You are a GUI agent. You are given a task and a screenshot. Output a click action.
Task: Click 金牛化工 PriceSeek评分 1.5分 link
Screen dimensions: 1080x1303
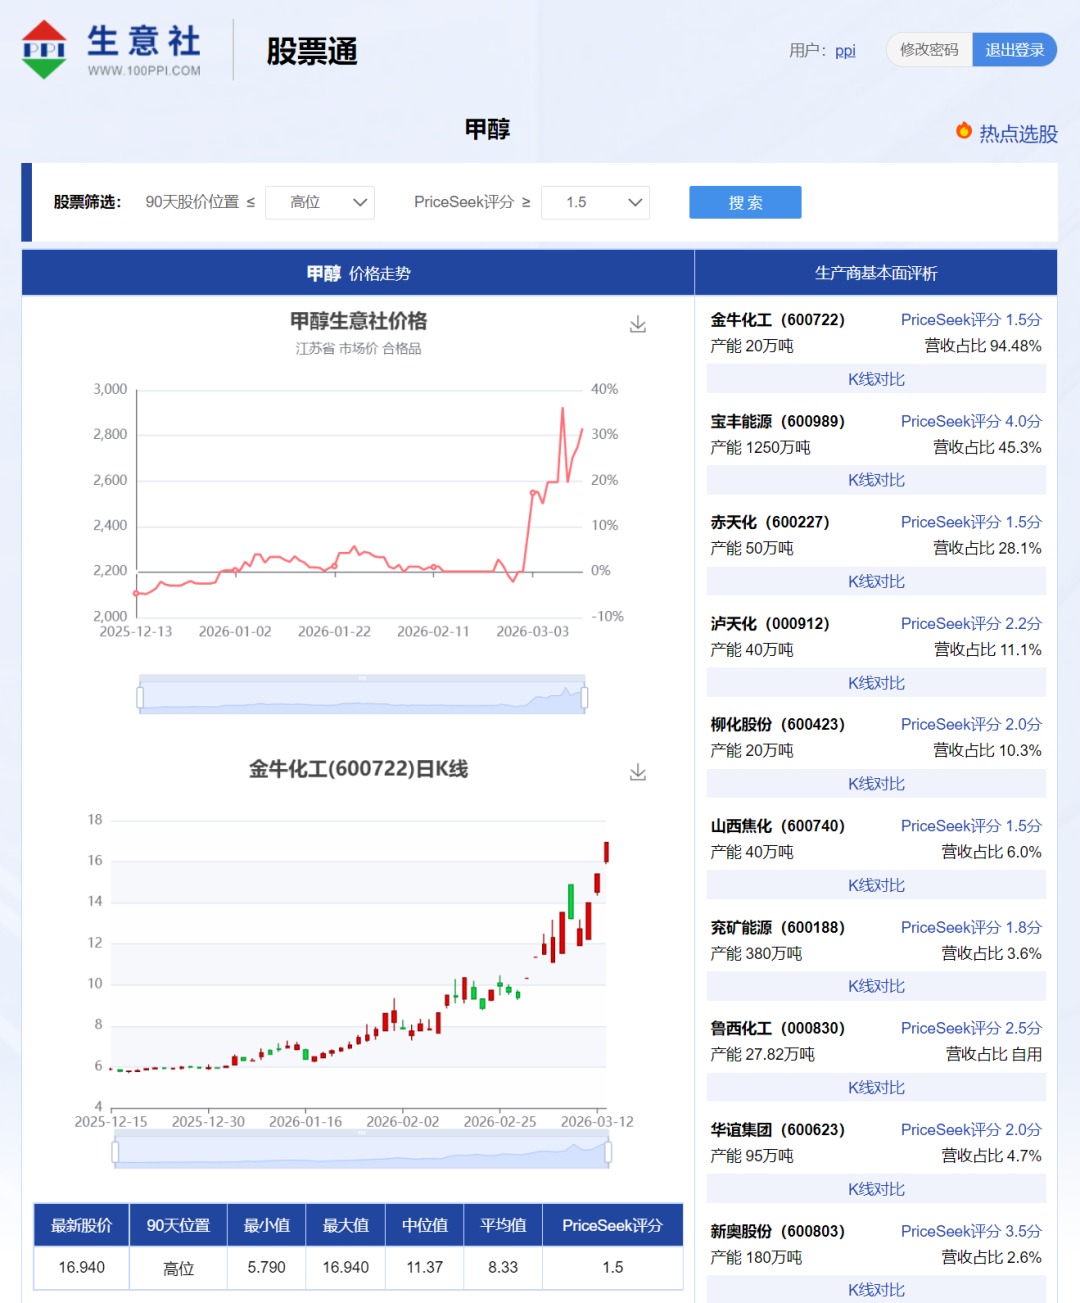(x=971, y=320)
